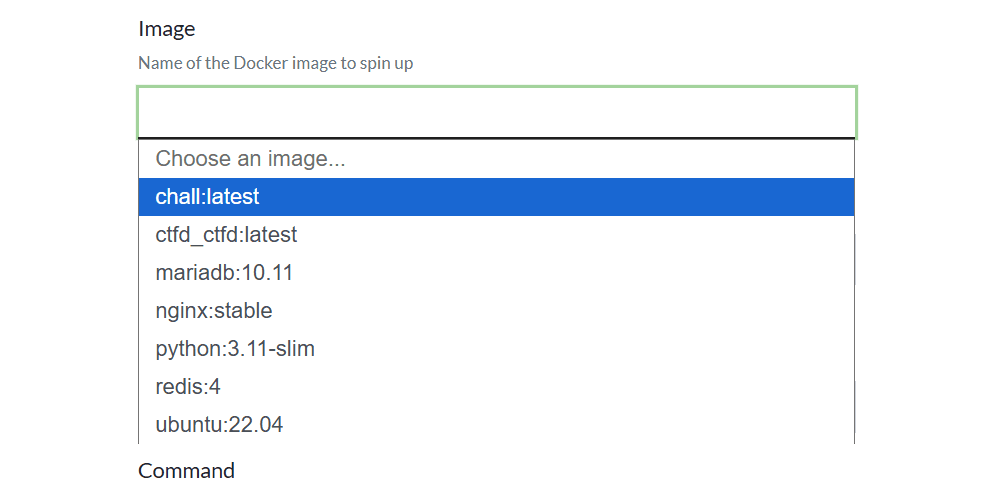
Task: Click the Image field label
Action: [167, 29]
